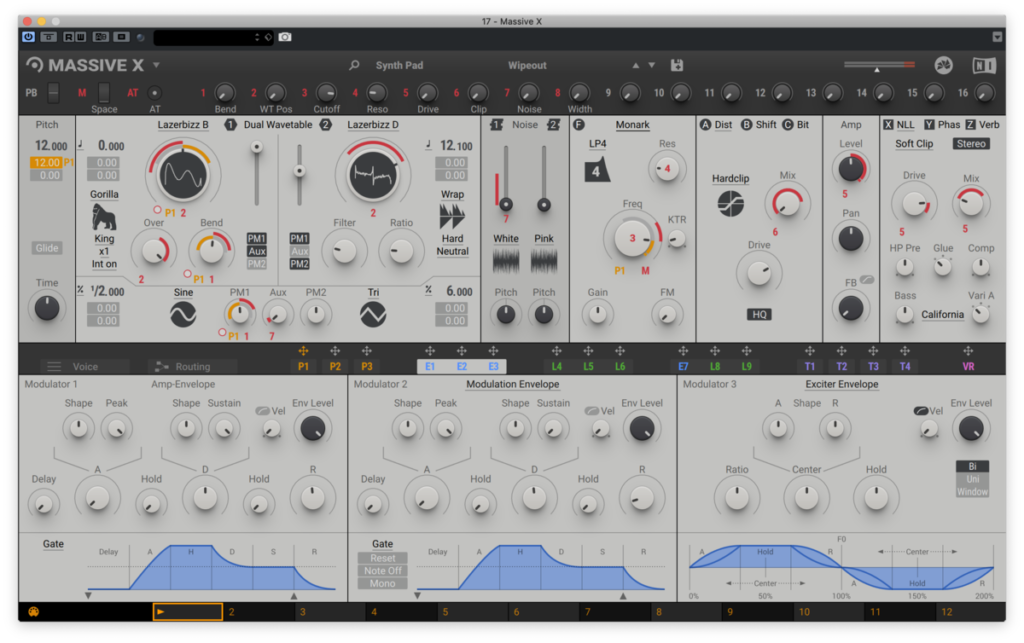Screen dimensions: 1024x643
Task: Open the Lazerbizz D wavetable menu
Action: click(373, 125)
